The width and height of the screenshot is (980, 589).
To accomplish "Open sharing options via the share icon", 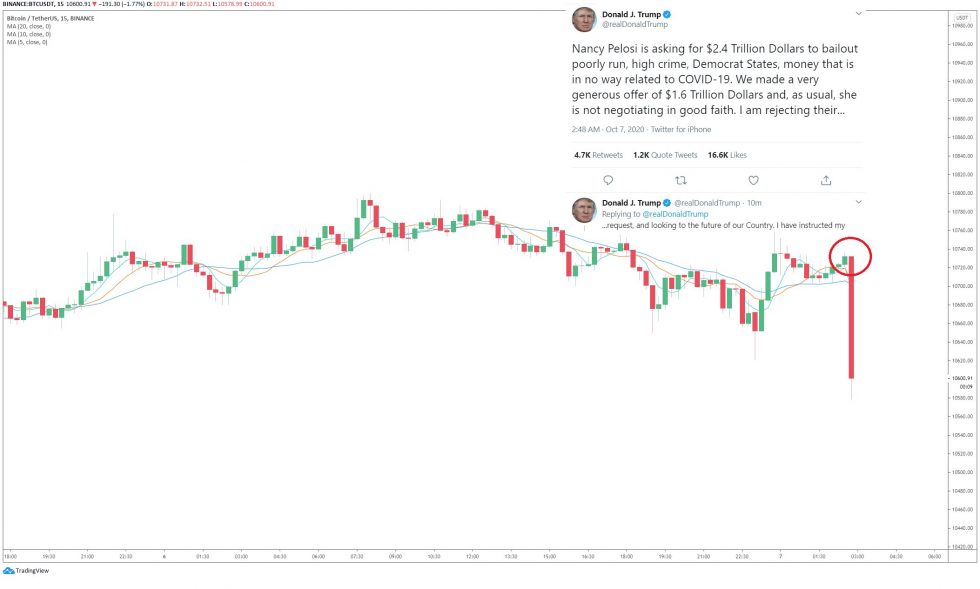I will coord(826,180).
